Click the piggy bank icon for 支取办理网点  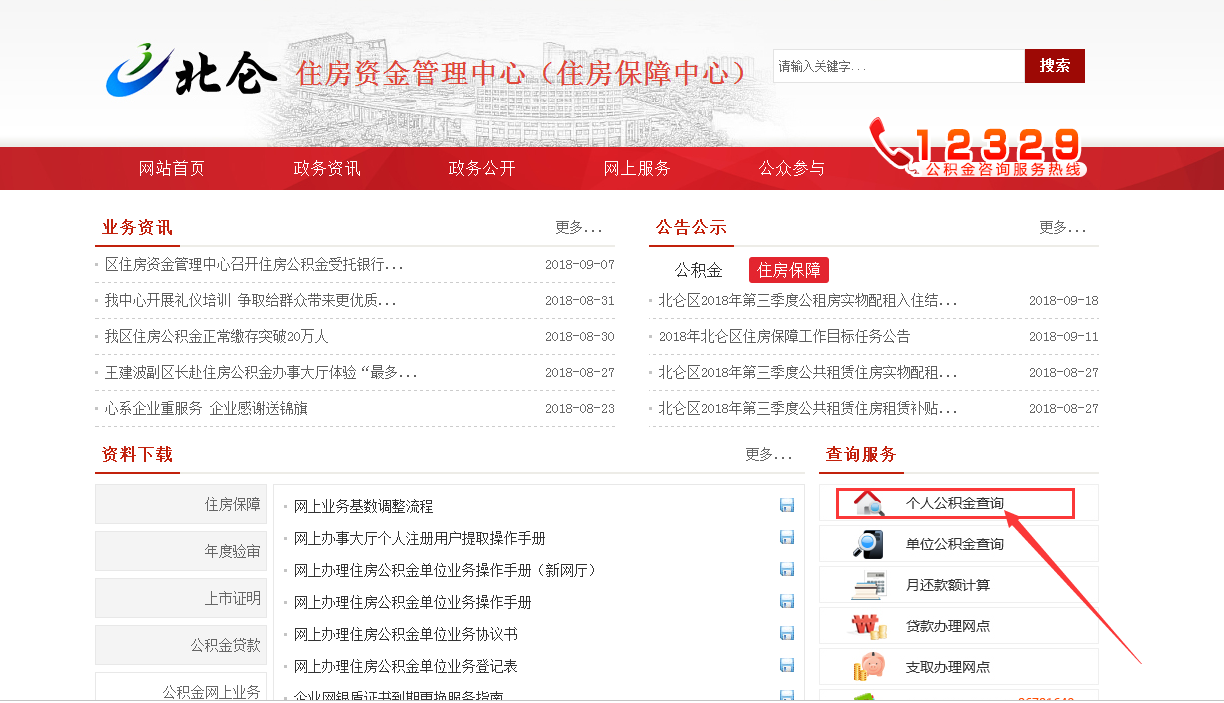pyautogui.click(x=868, y=666)
